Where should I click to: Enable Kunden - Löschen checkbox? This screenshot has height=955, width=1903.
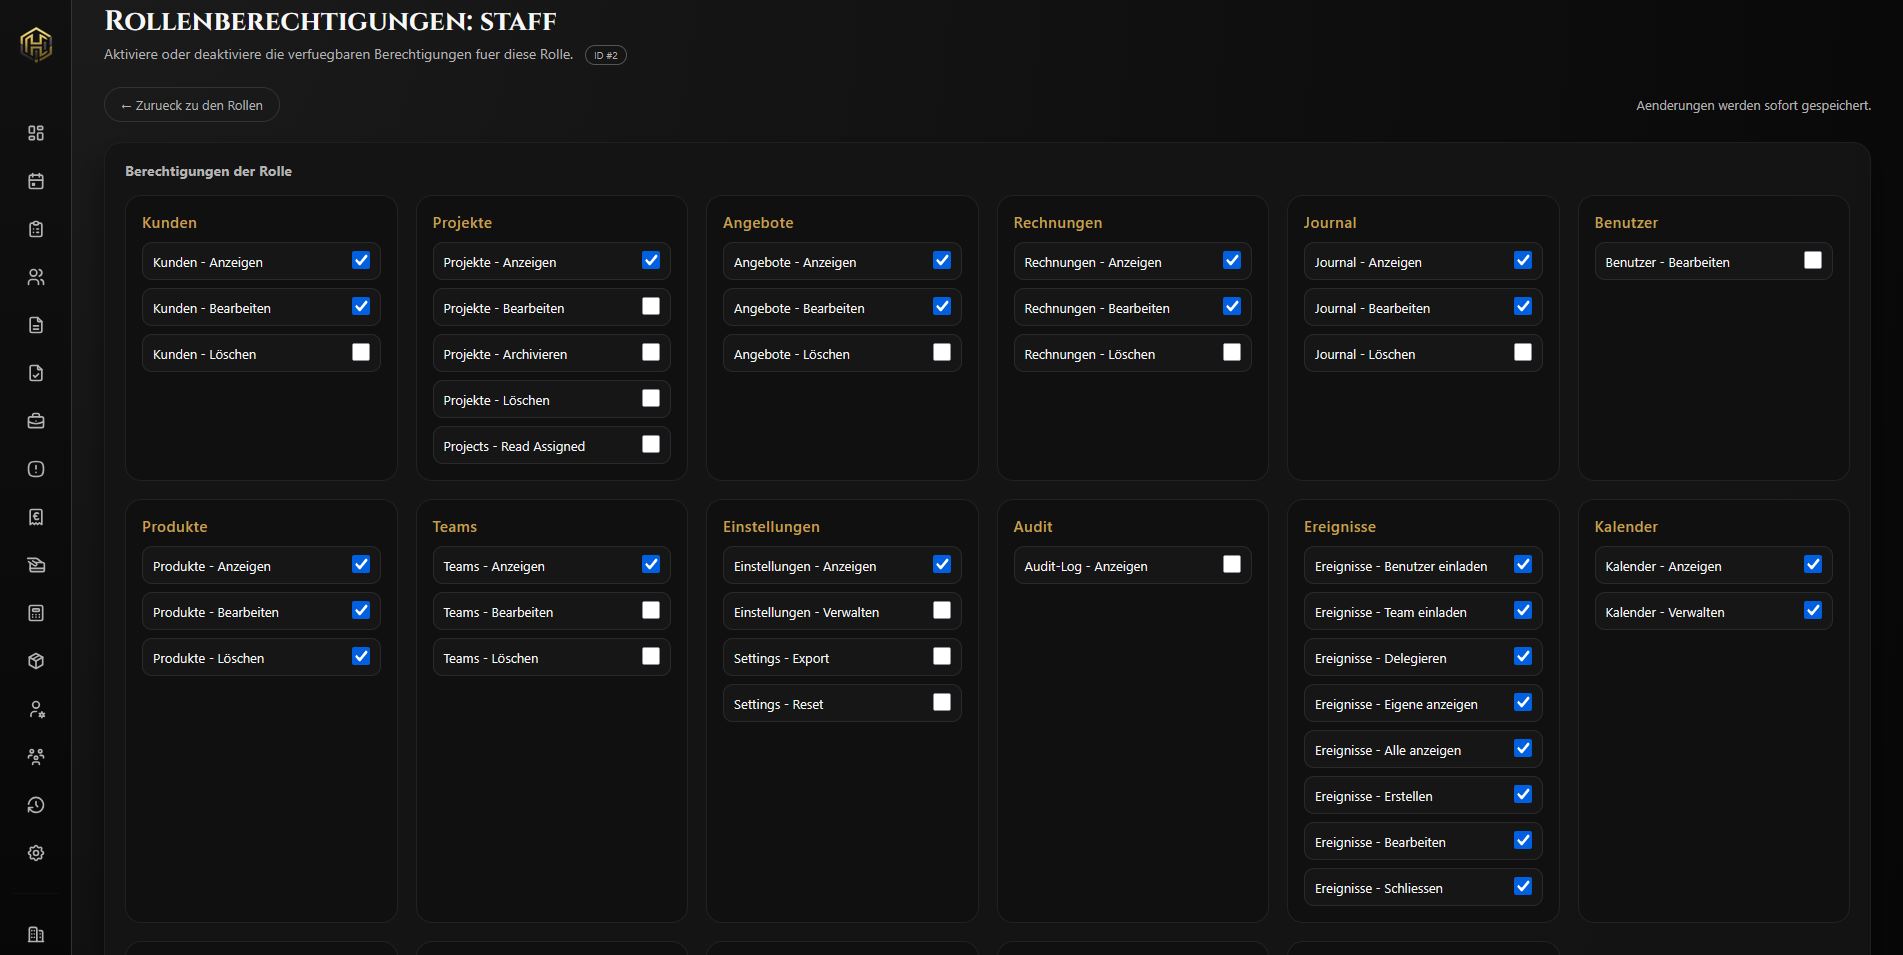(361, 352)
